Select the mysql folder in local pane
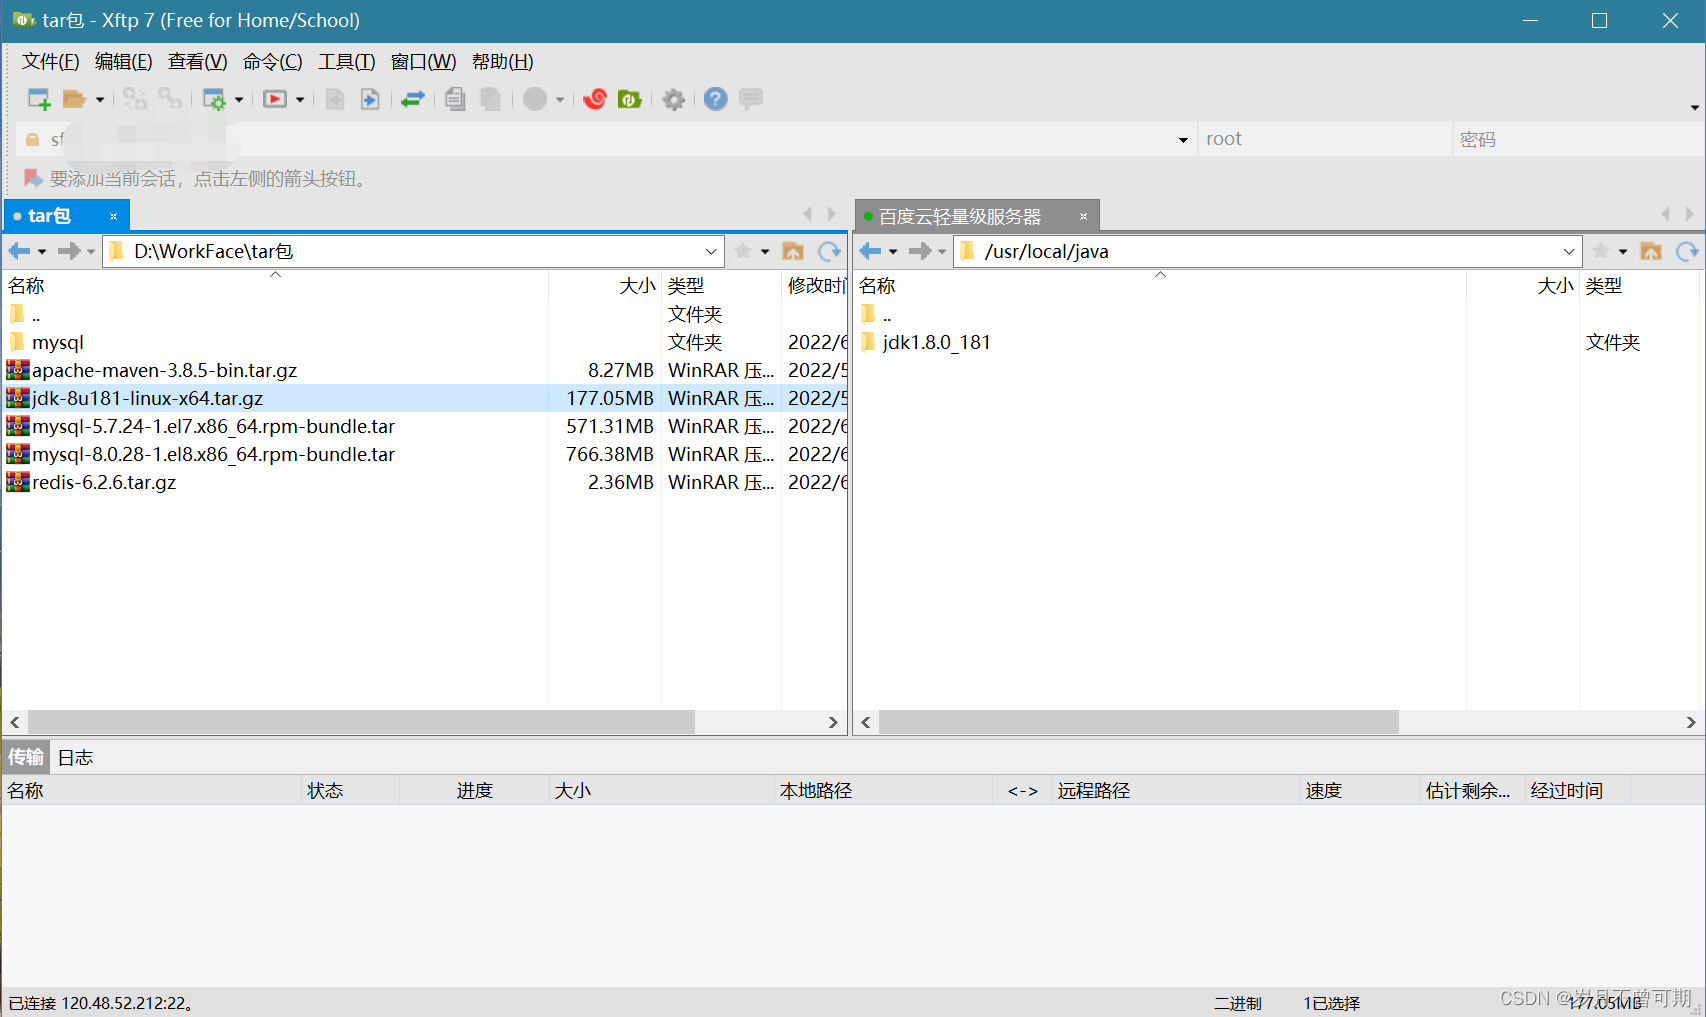Viewport: 1706px width, 1017px height. [58, 343]
